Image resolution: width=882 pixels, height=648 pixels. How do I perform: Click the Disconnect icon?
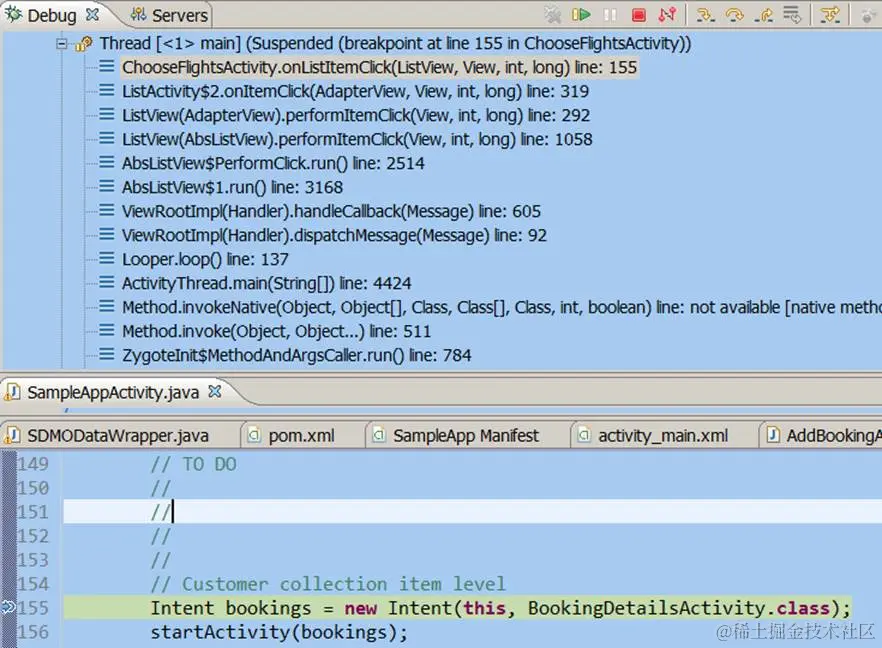[667, 15]
